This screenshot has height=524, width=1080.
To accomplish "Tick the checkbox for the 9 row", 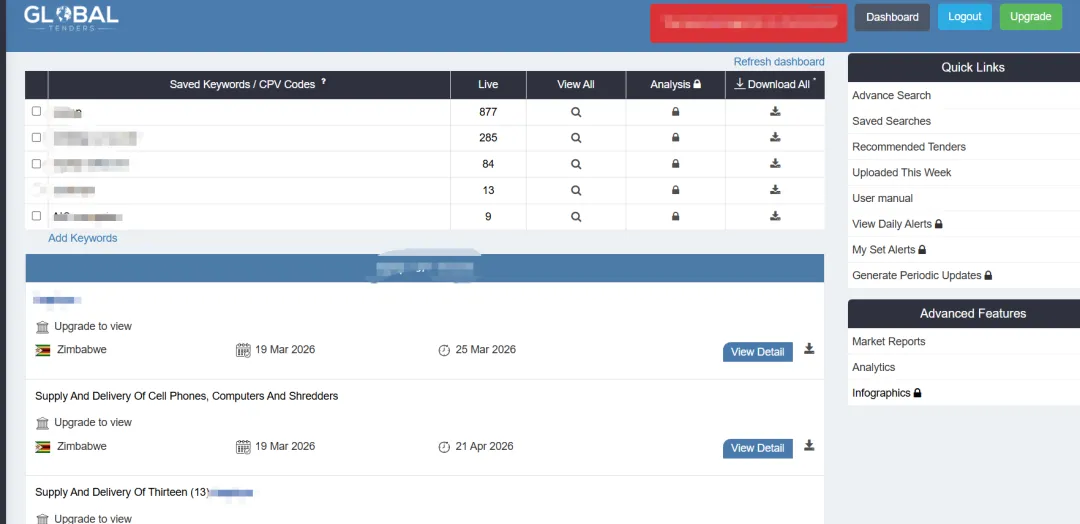I will click(x=37, y=216).
